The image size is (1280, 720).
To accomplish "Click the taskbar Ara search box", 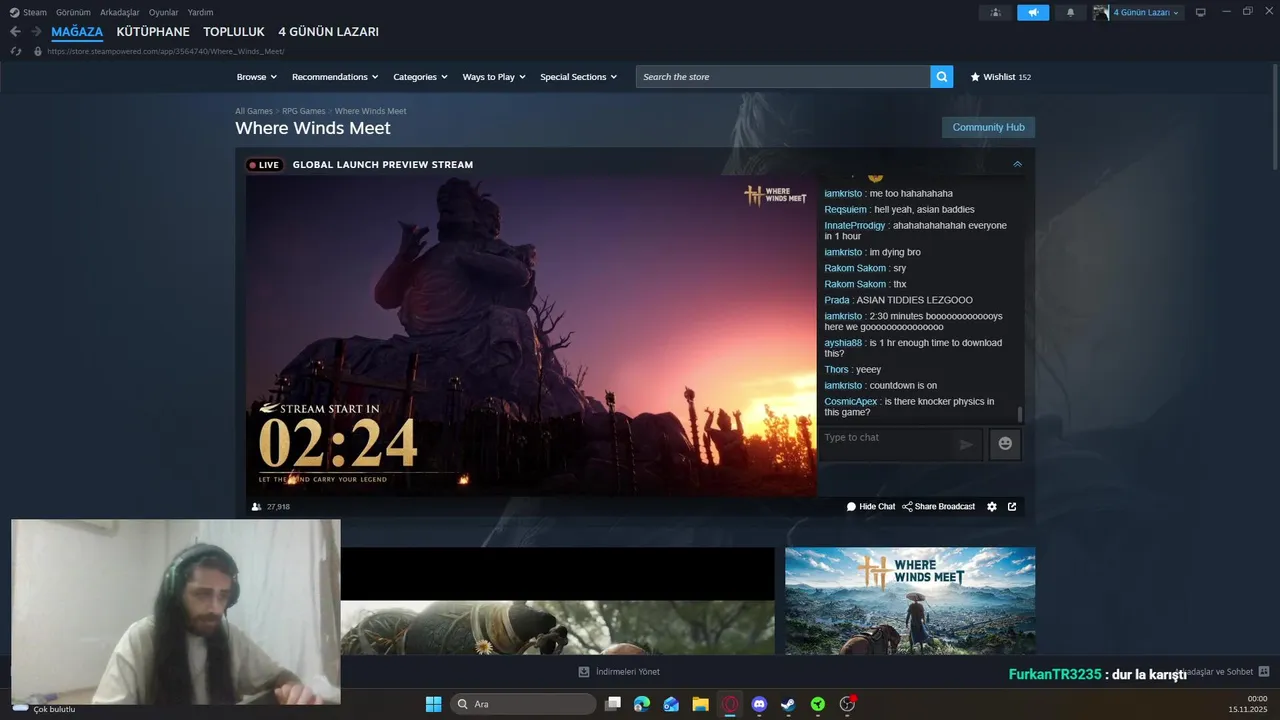I will [x=523, y=704].
